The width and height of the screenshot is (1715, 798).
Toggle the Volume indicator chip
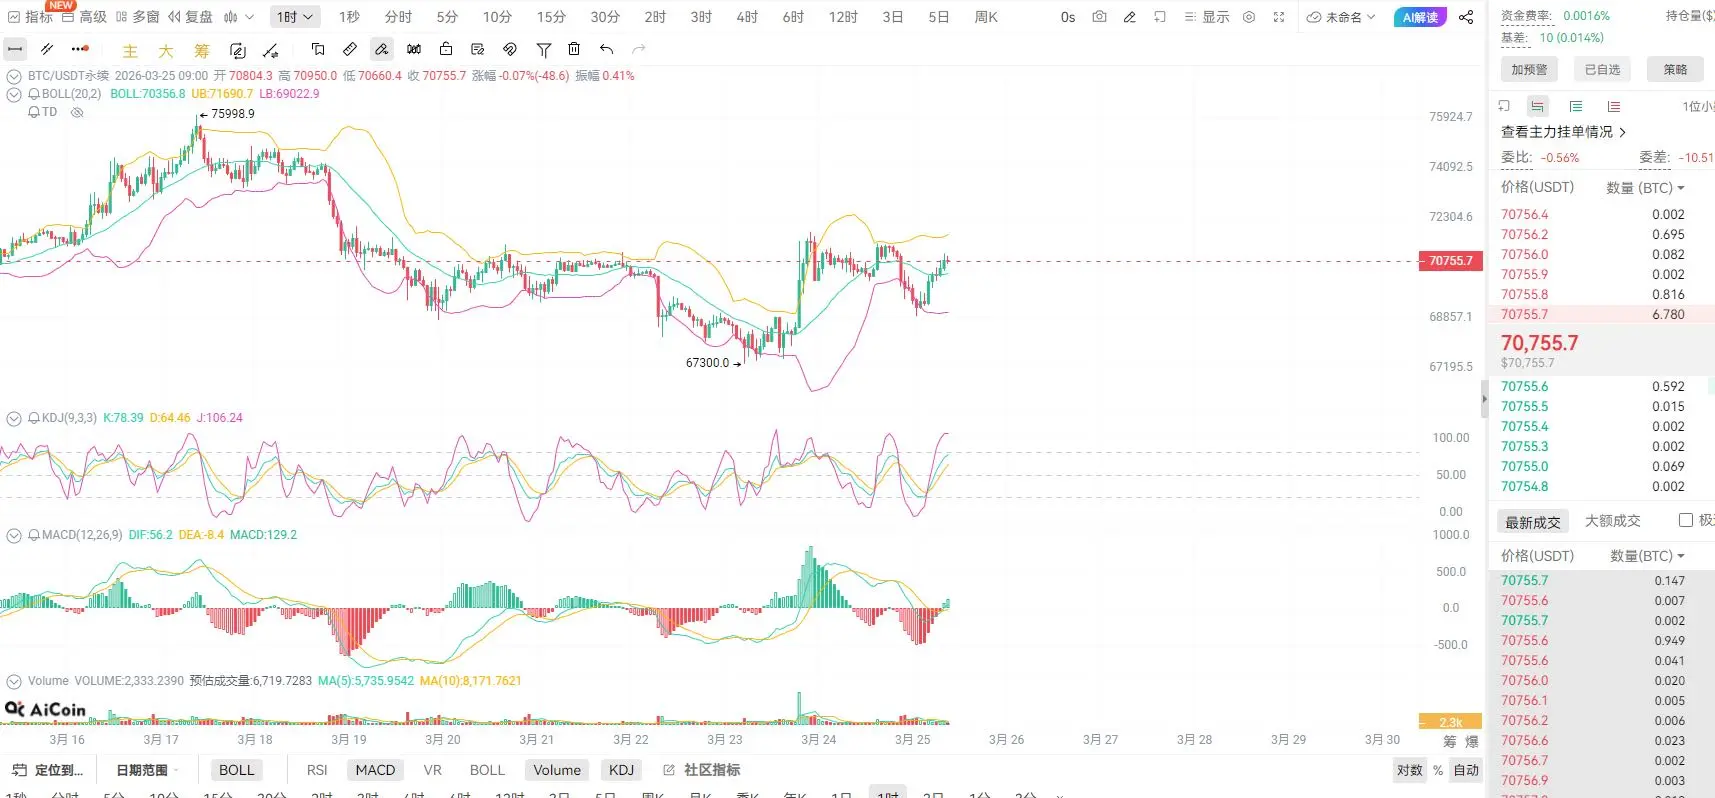pyautogui.click(x=557, y=770)
